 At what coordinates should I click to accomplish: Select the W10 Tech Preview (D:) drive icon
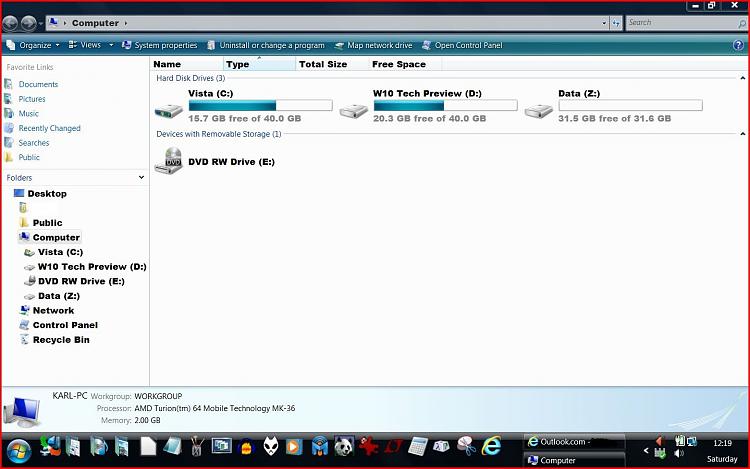(x=353, y=111)
